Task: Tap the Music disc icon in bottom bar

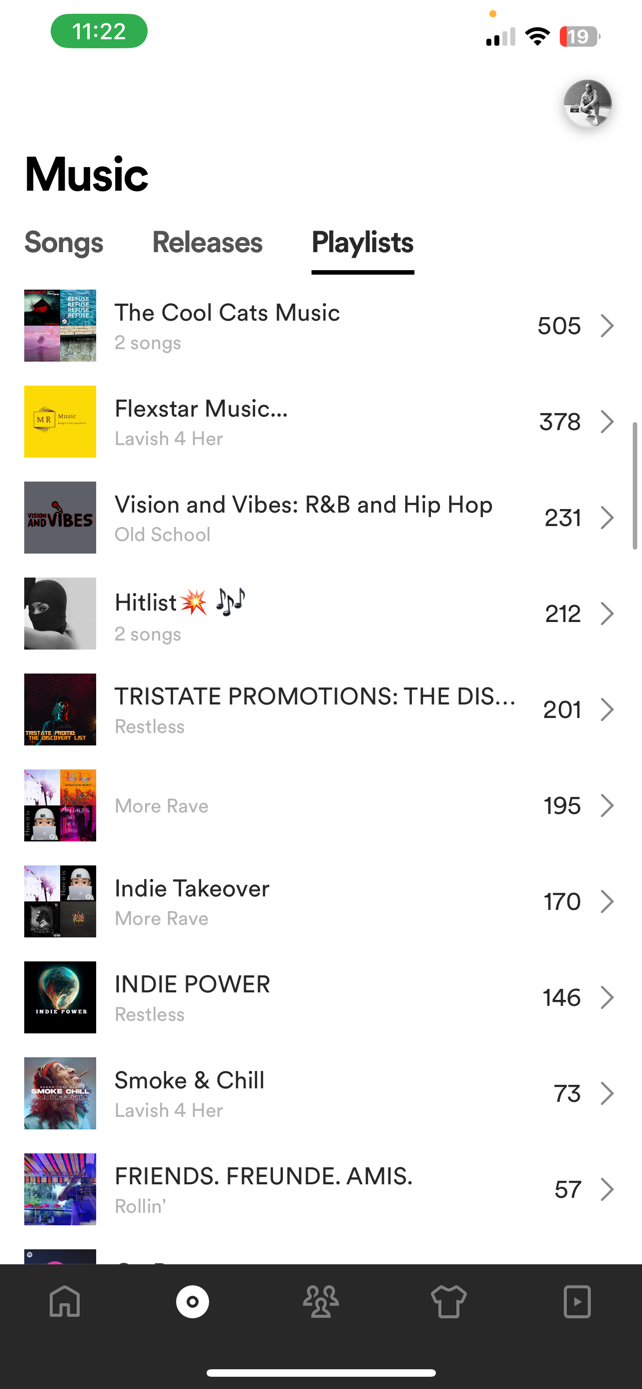Action: click(x=192, y=1302)
